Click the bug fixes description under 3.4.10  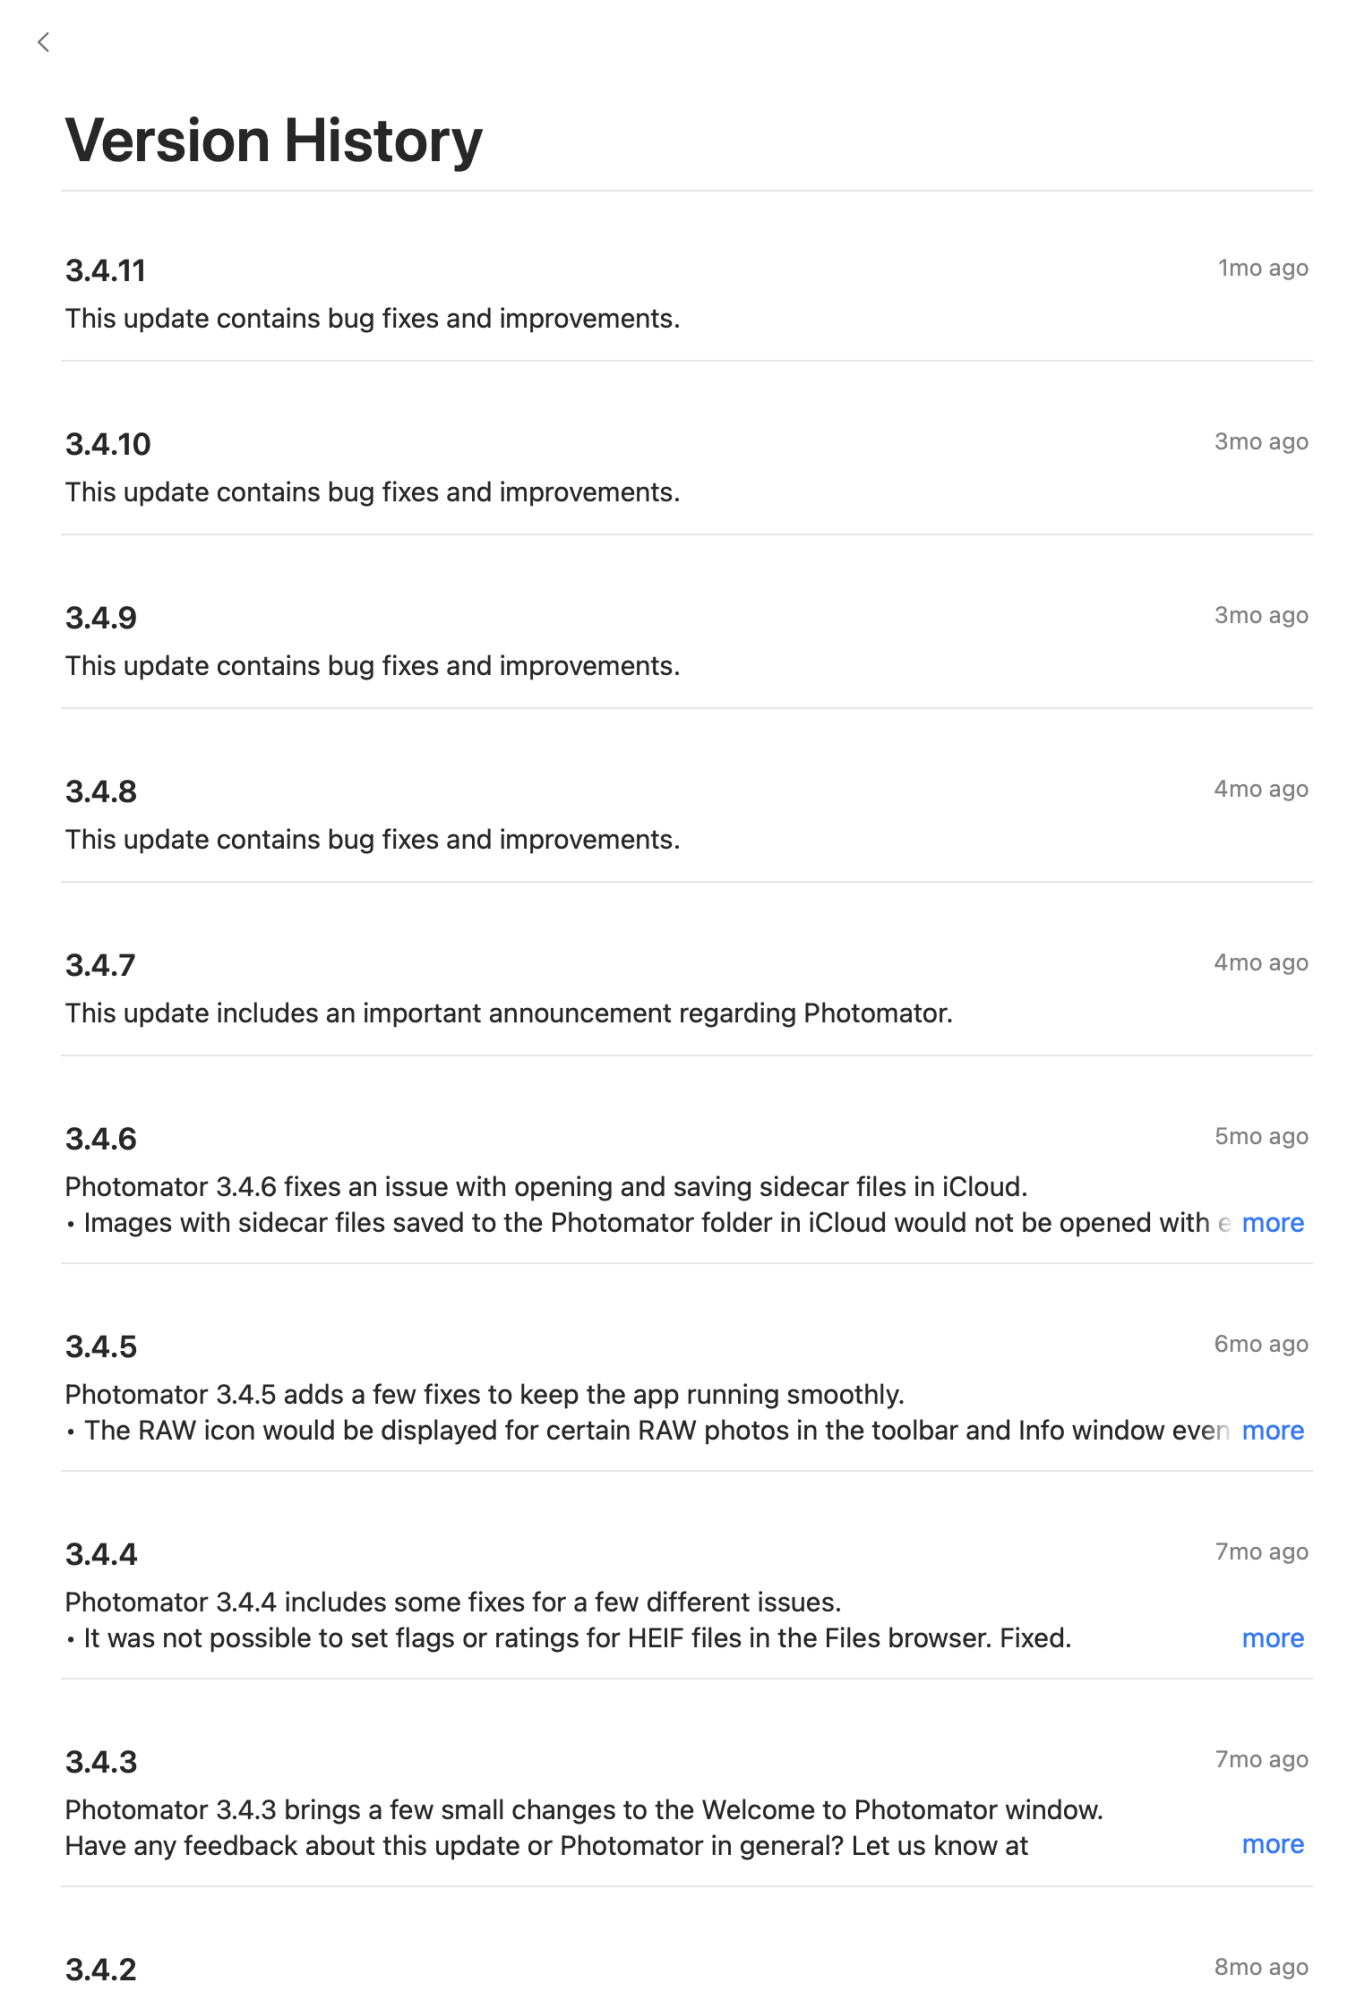point(372,491)
